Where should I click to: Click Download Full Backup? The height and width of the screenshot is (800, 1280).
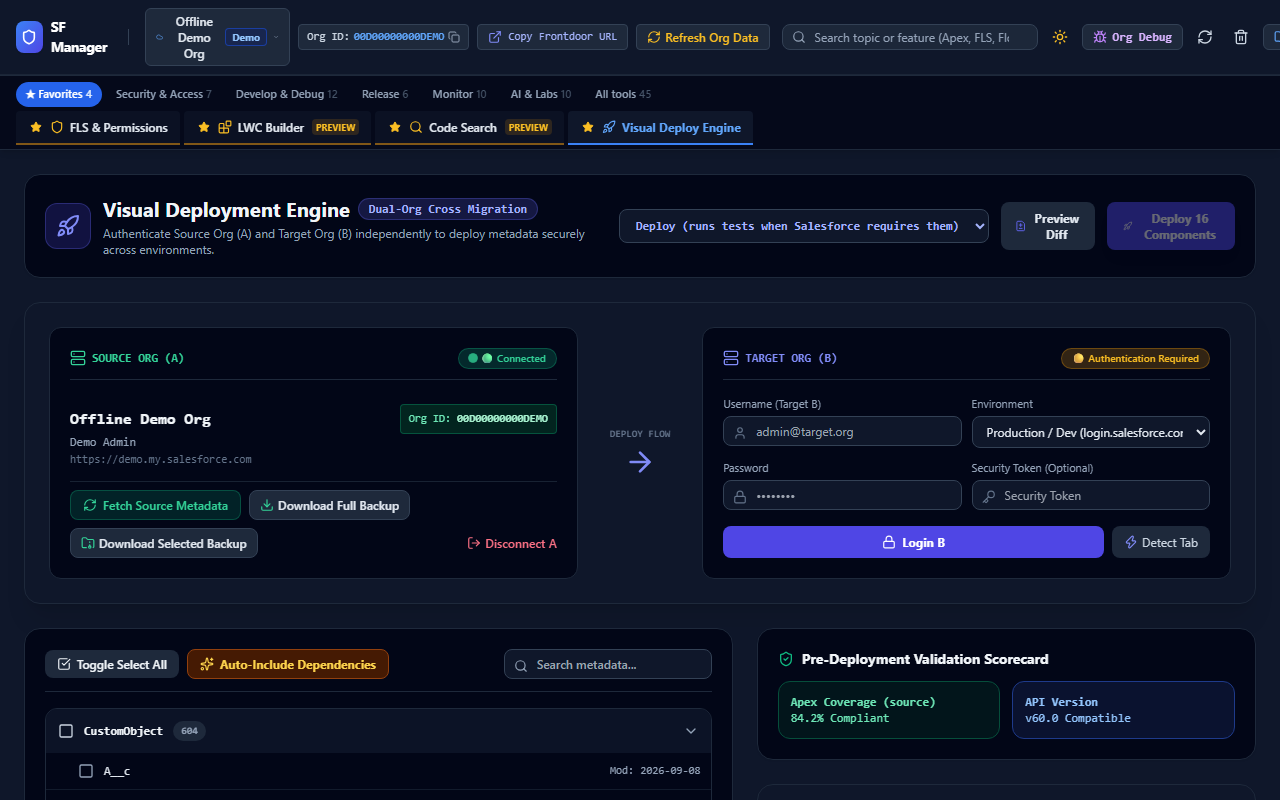tap(329, 505)
